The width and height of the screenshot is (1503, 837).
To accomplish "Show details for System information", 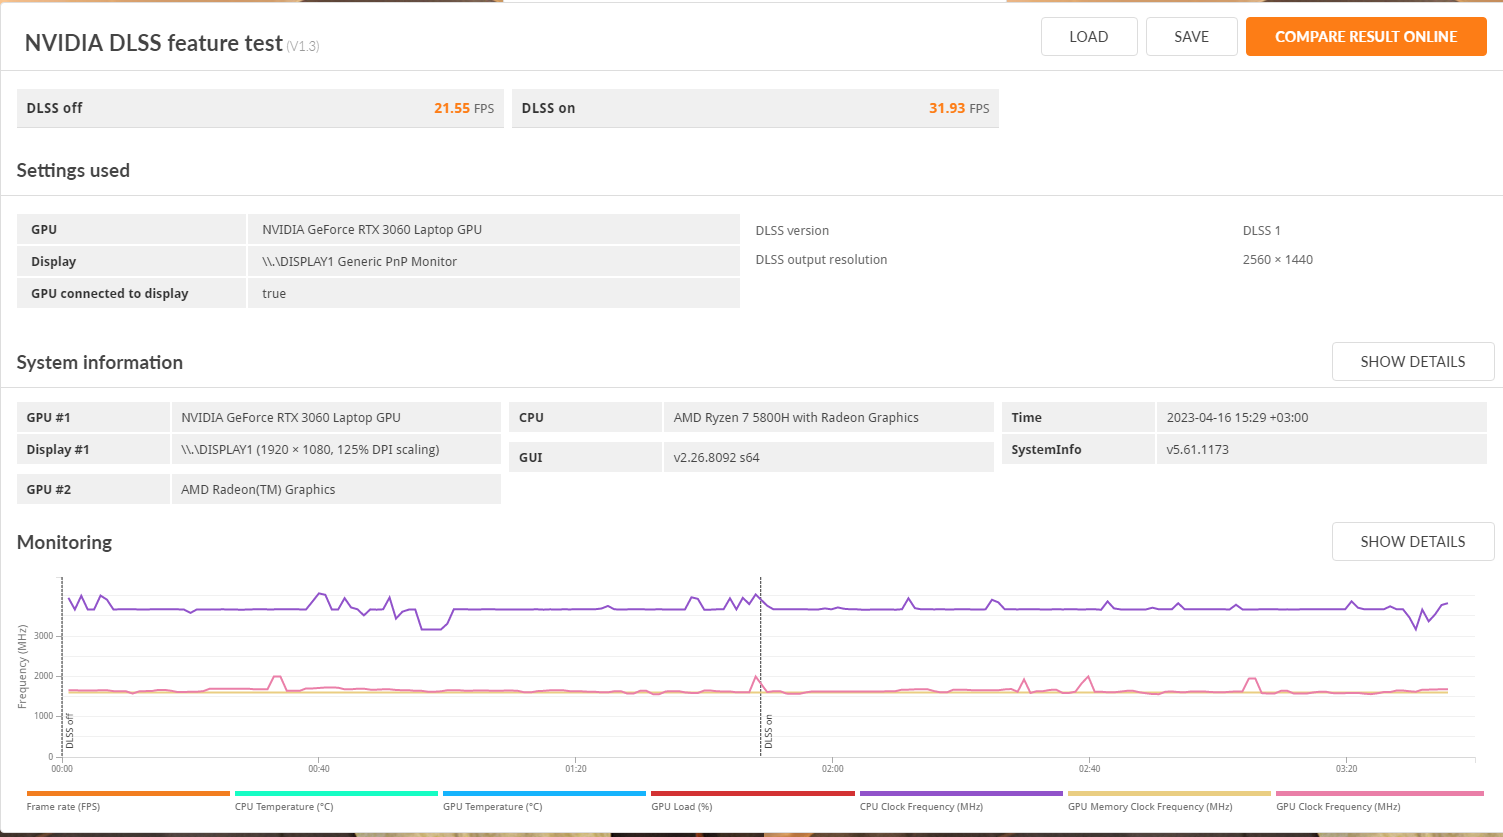I will (1412, 362).
